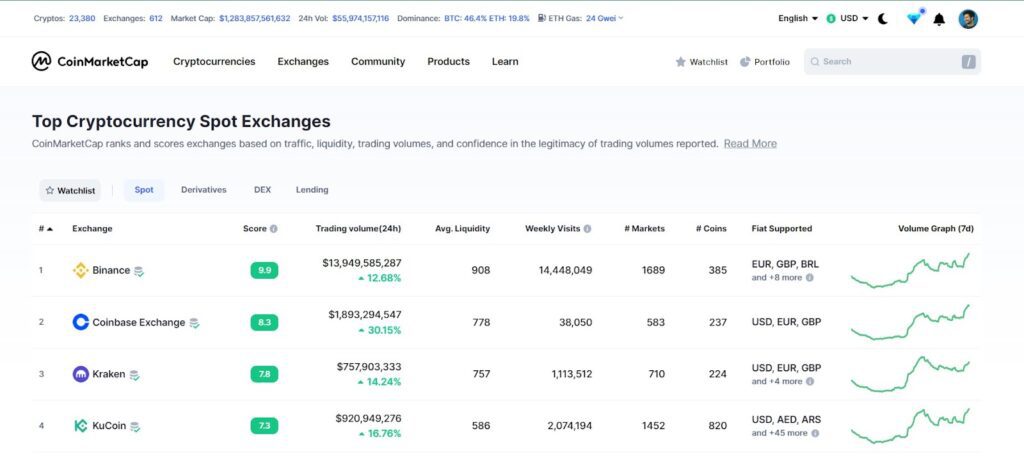Click the Read More link

750,144
